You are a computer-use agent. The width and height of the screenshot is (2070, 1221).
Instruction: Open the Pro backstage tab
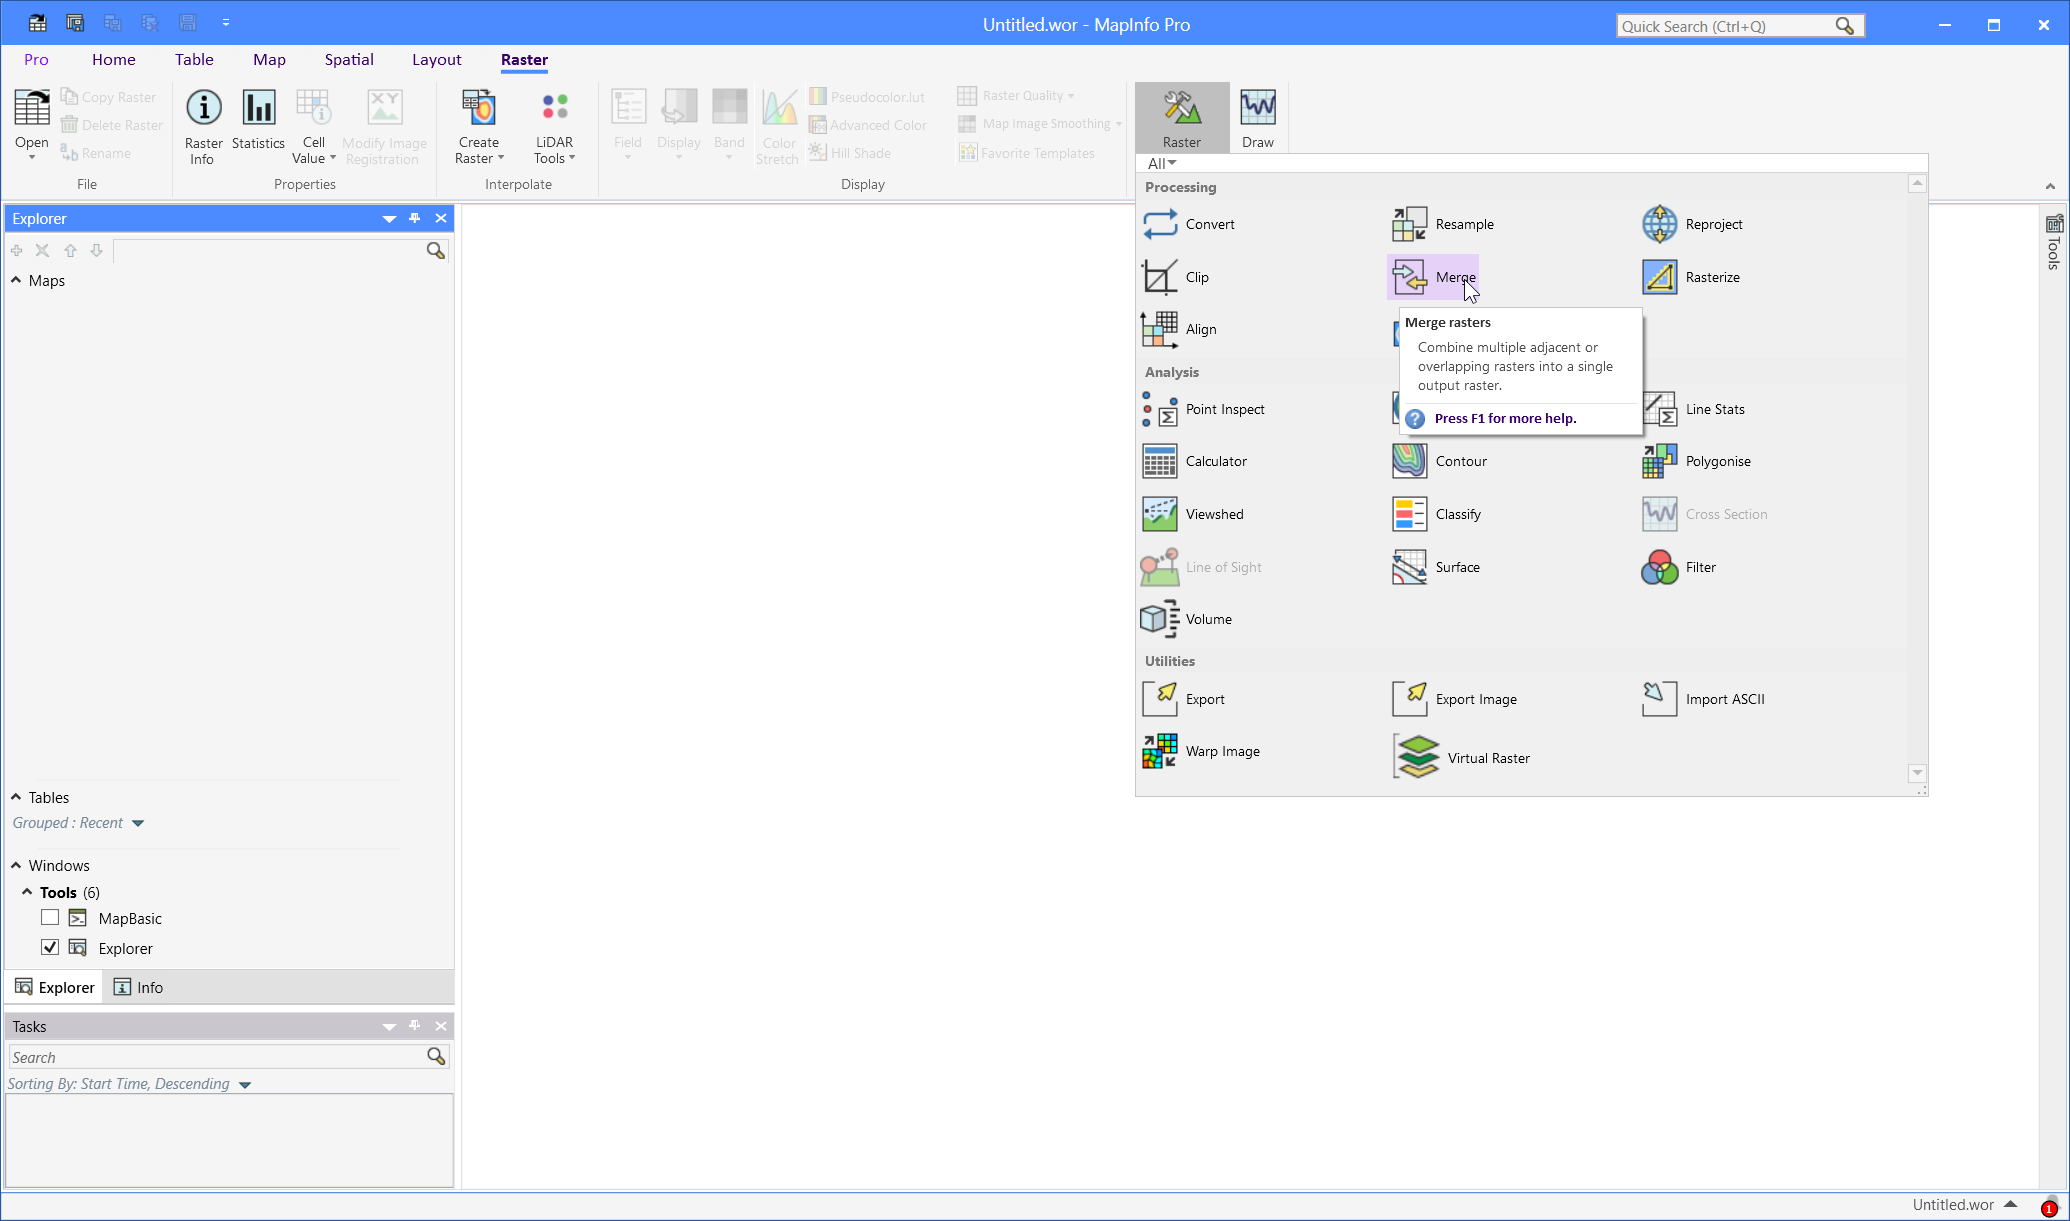(36, 60)
